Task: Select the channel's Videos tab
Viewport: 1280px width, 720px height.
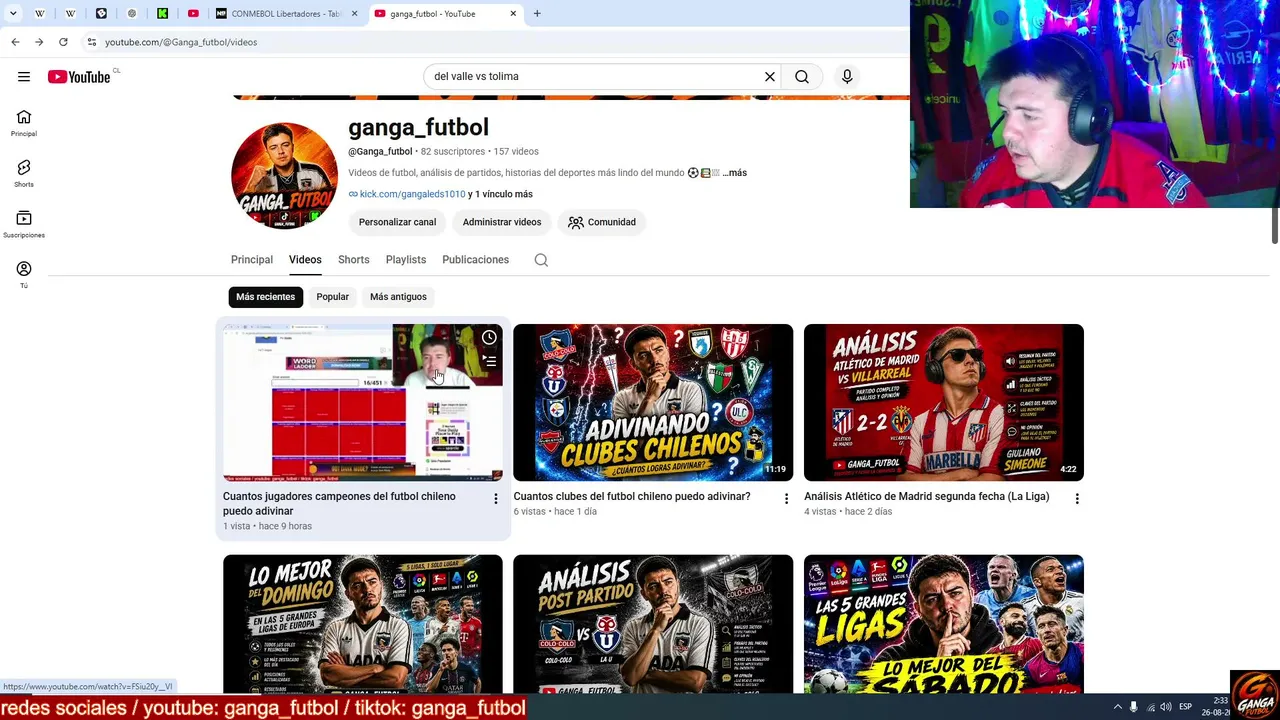Action: (x=305, y=260)
